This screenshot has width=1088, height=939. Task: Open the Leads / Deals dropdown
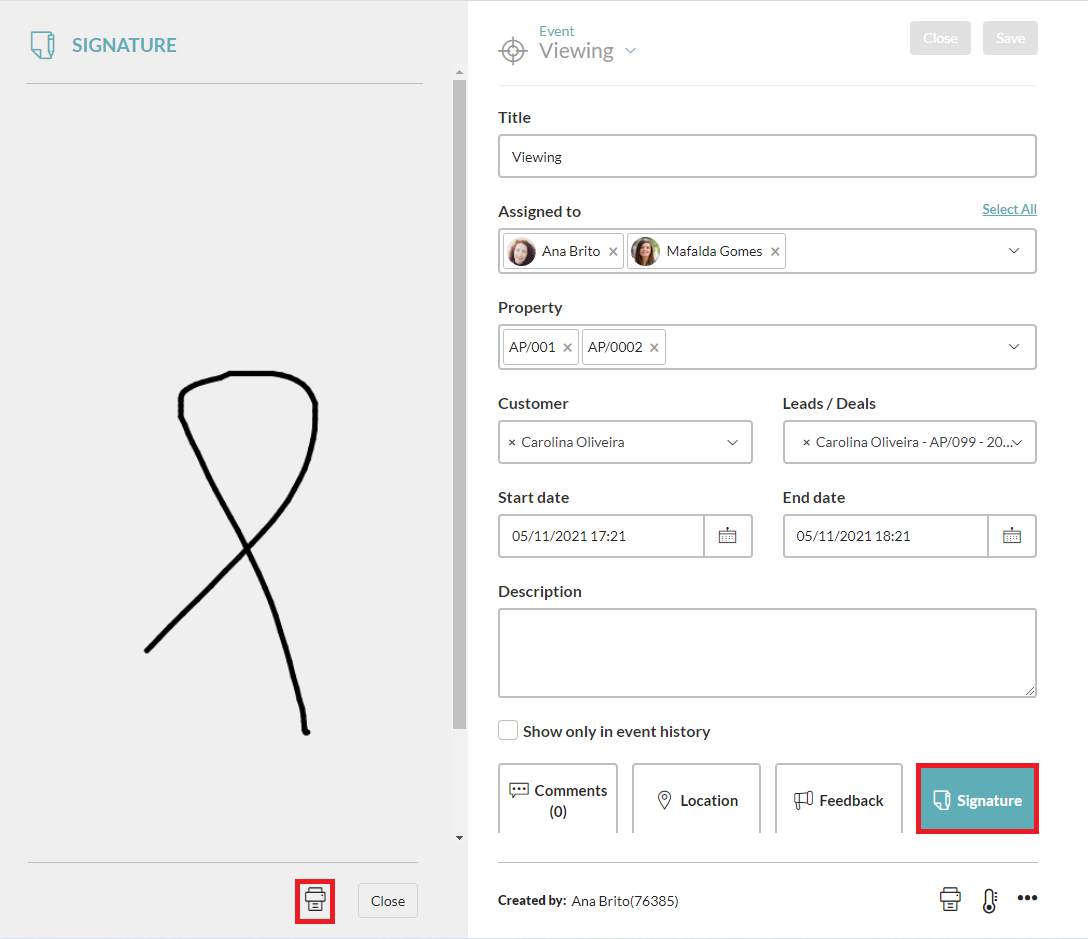point(1017,442)
